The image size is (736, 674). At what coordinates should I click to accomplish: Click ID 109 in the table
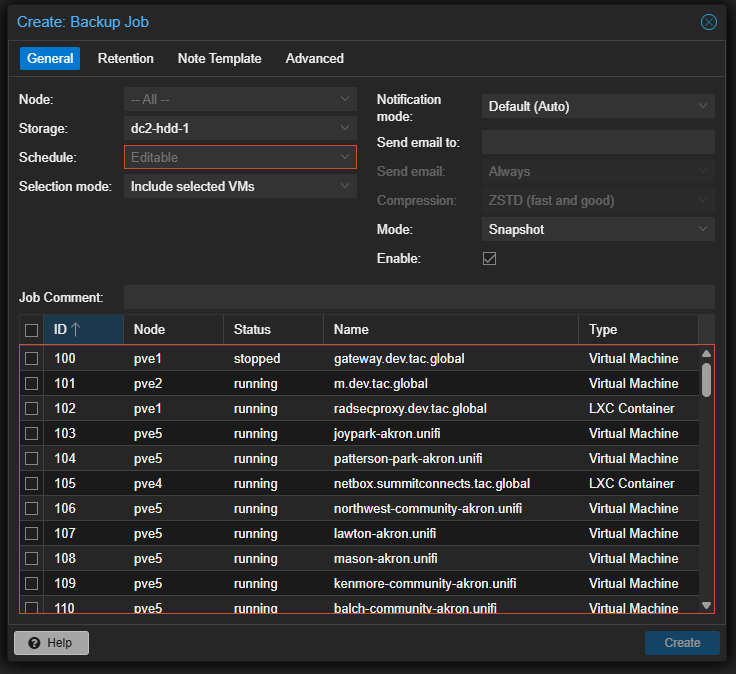pyautogui.click(x=65, y=583)
